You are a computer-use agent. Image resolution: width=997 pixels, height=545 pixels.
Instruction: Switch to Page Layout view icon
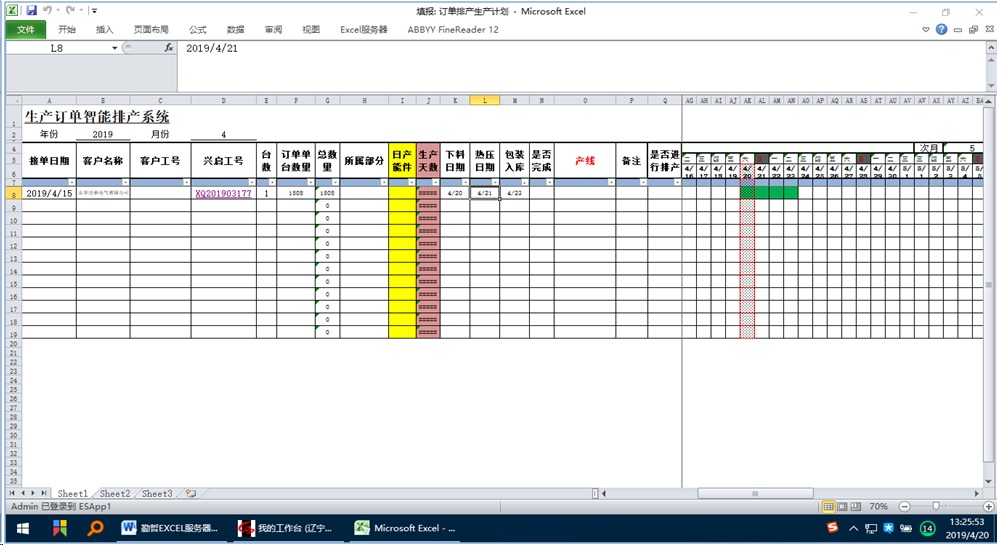click(x=842, y=507)
